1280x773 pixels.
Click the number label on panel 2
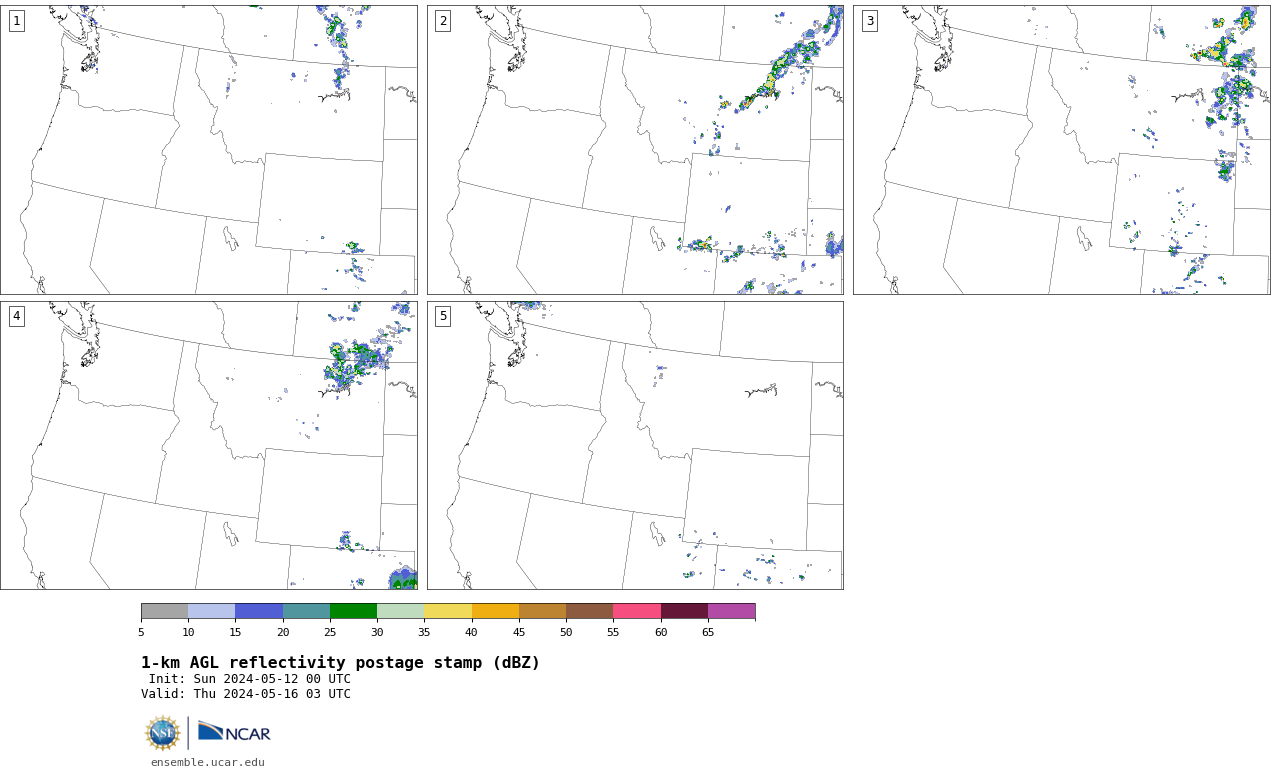coord(443,21)
